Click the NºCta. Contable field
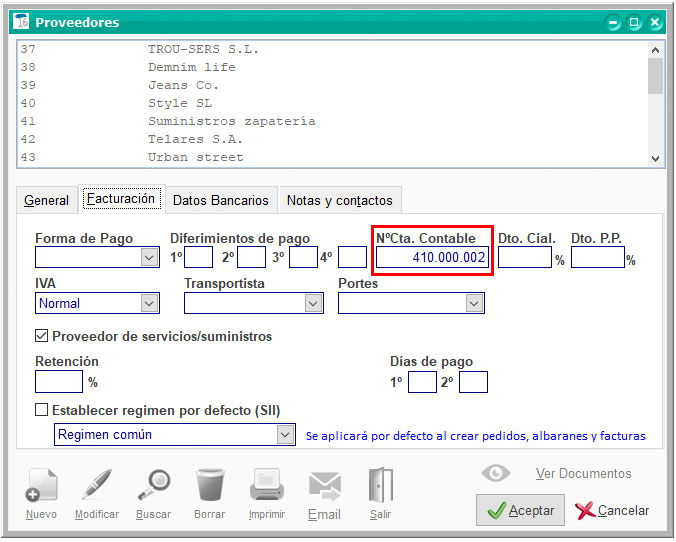Image resolution: width=676 pixels, height=542 pixels. click(x=432, y=257)
